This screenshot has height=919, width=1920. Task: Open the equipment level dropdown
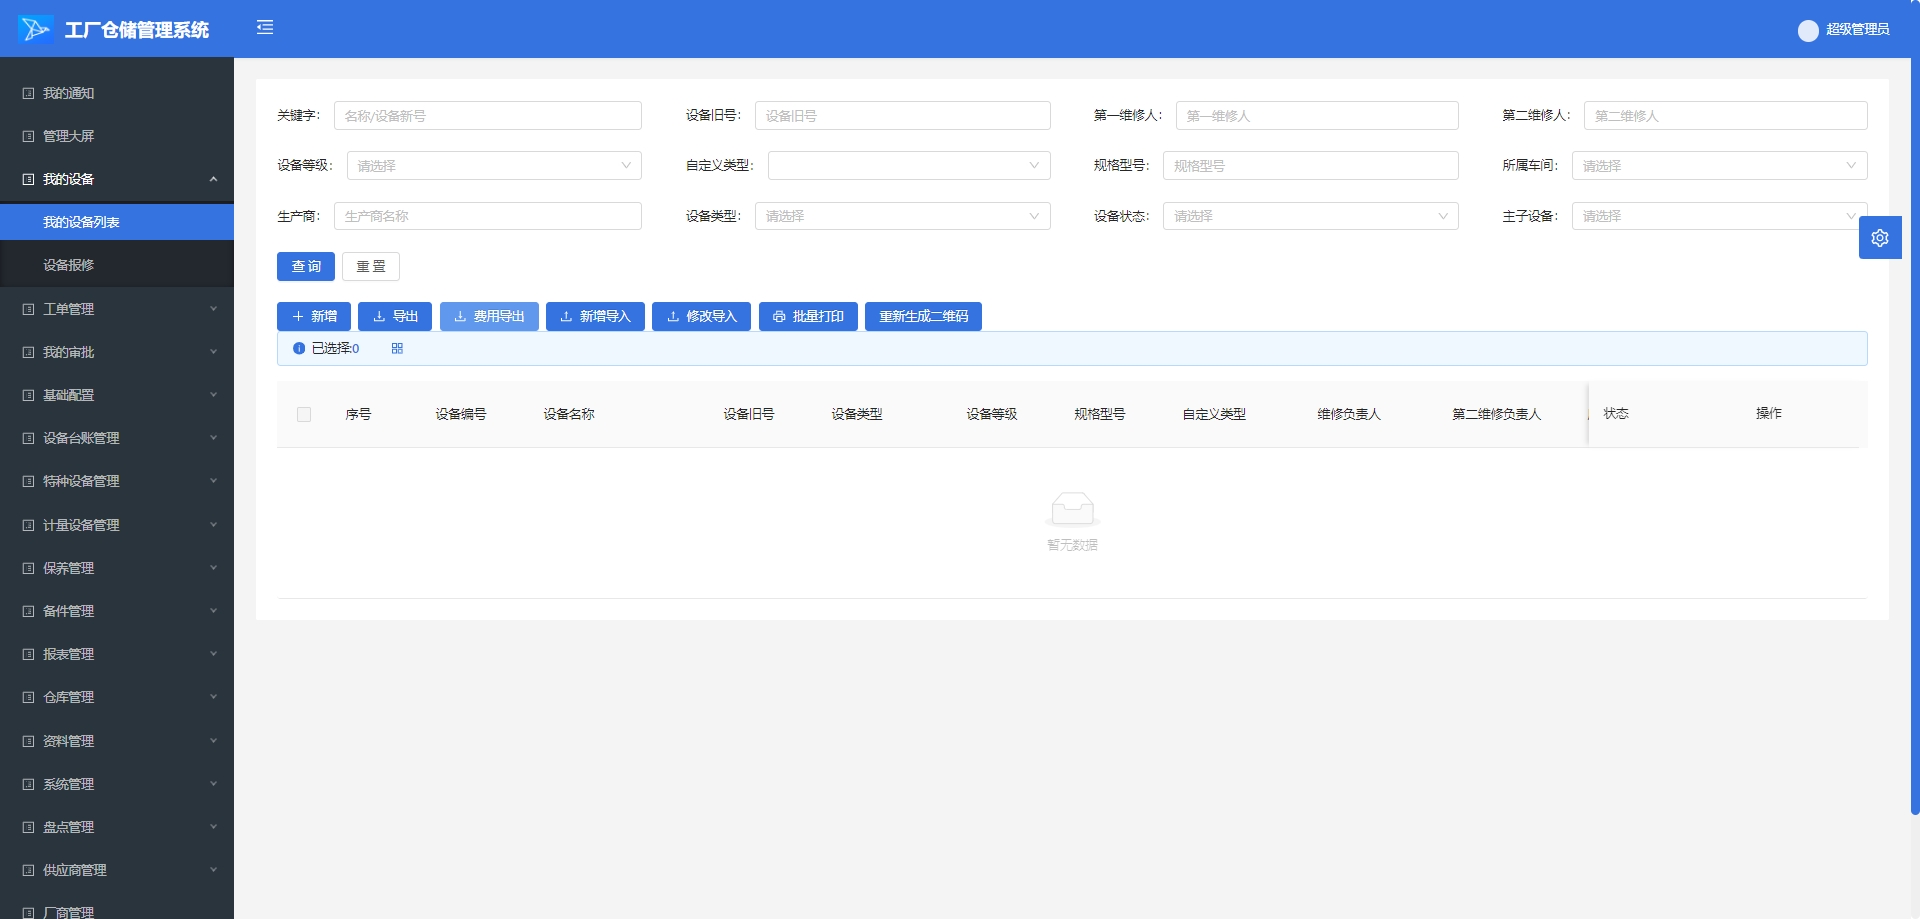pyautogui.click(x=493, y=166)
